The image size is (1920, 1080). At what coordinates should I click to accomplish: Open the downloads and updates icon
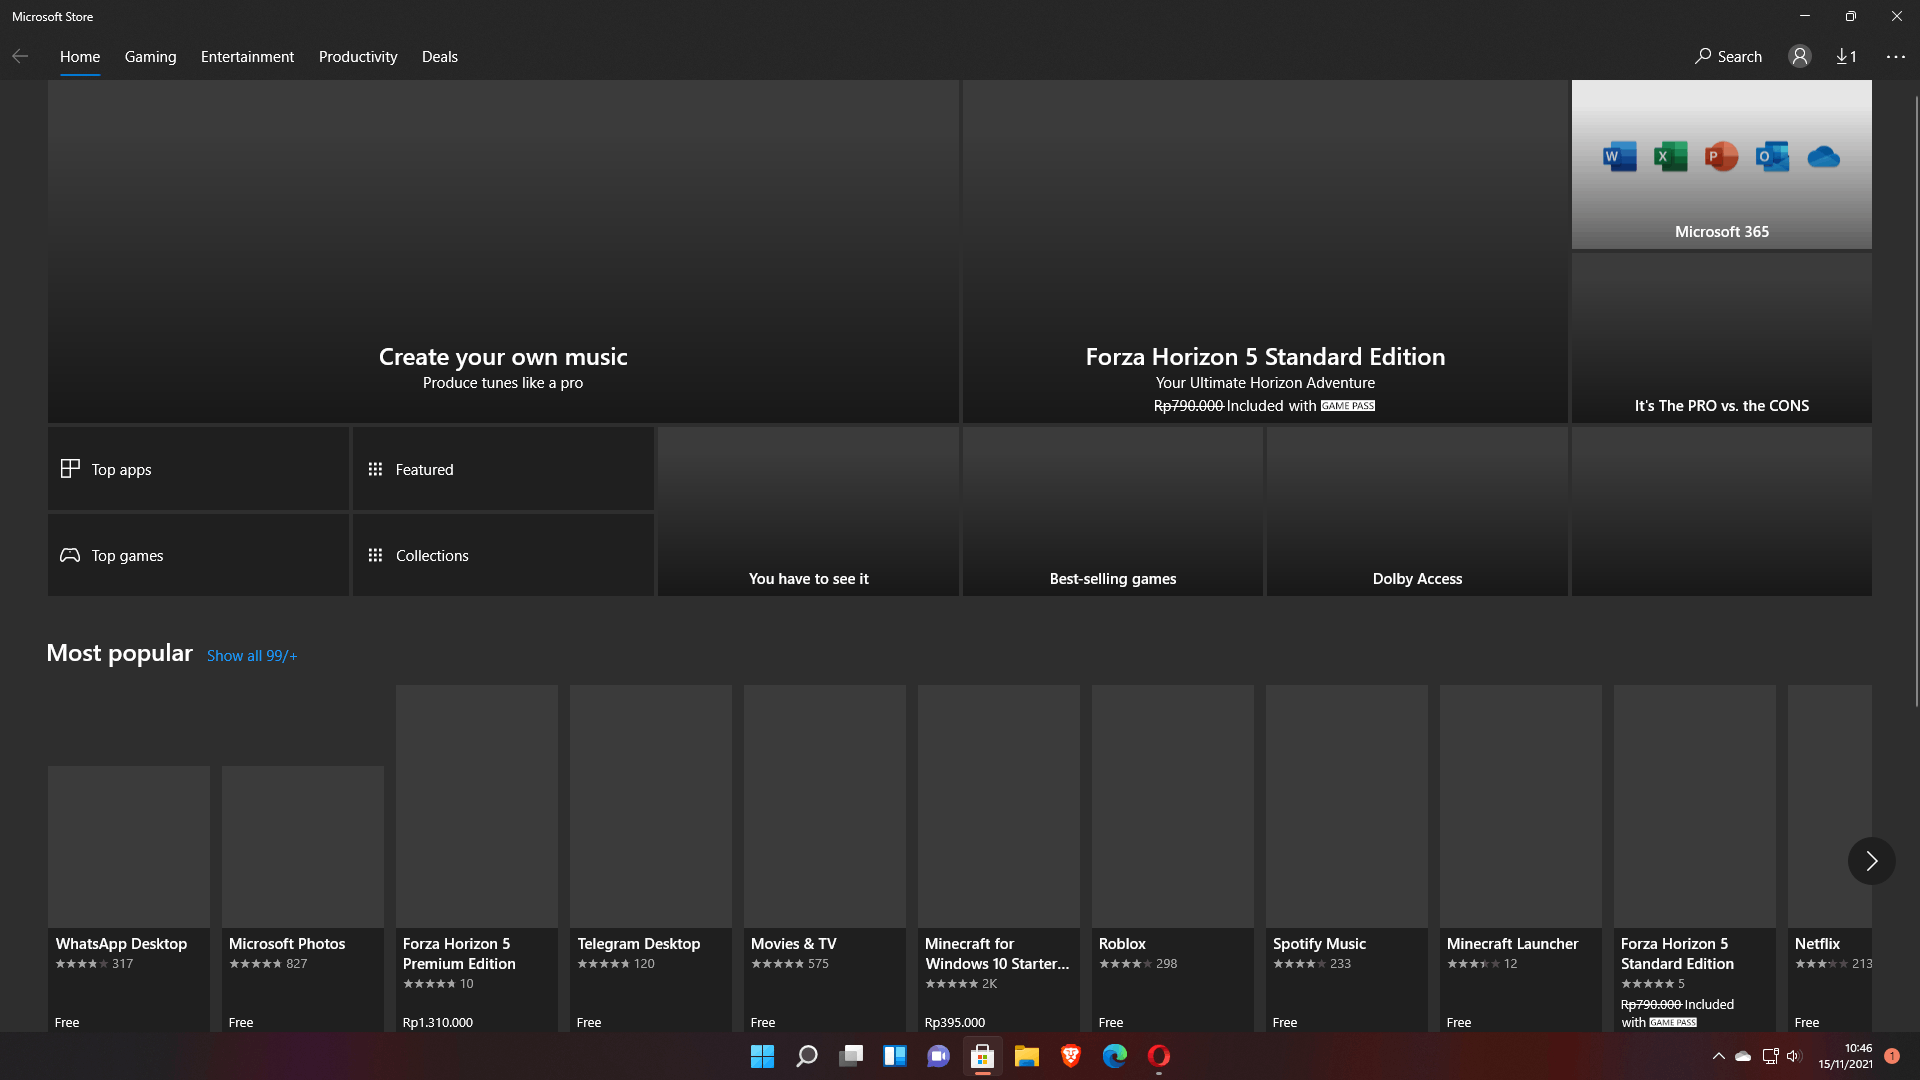[1846, 57]
